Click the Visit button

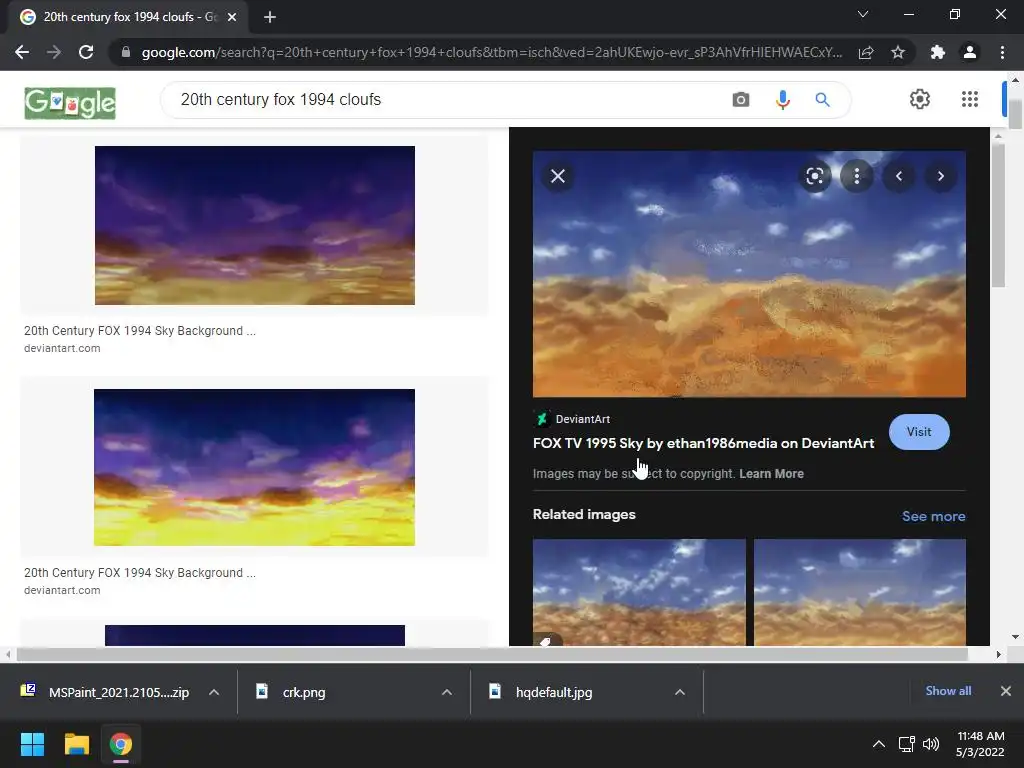[919, 432]
